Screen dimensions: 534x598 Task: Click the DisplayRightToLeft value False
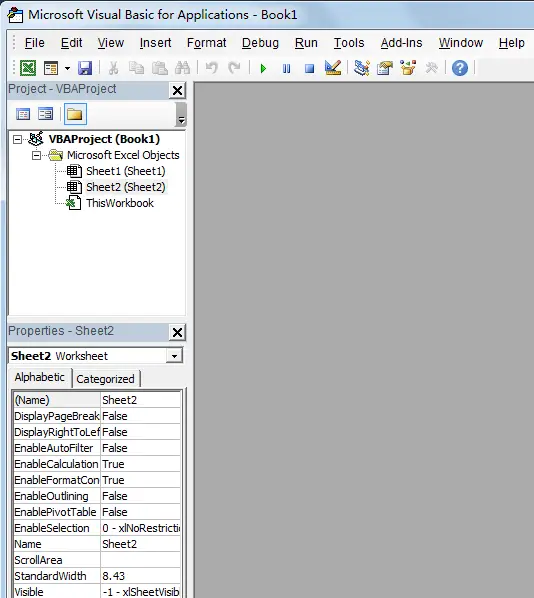click(140, 432)
